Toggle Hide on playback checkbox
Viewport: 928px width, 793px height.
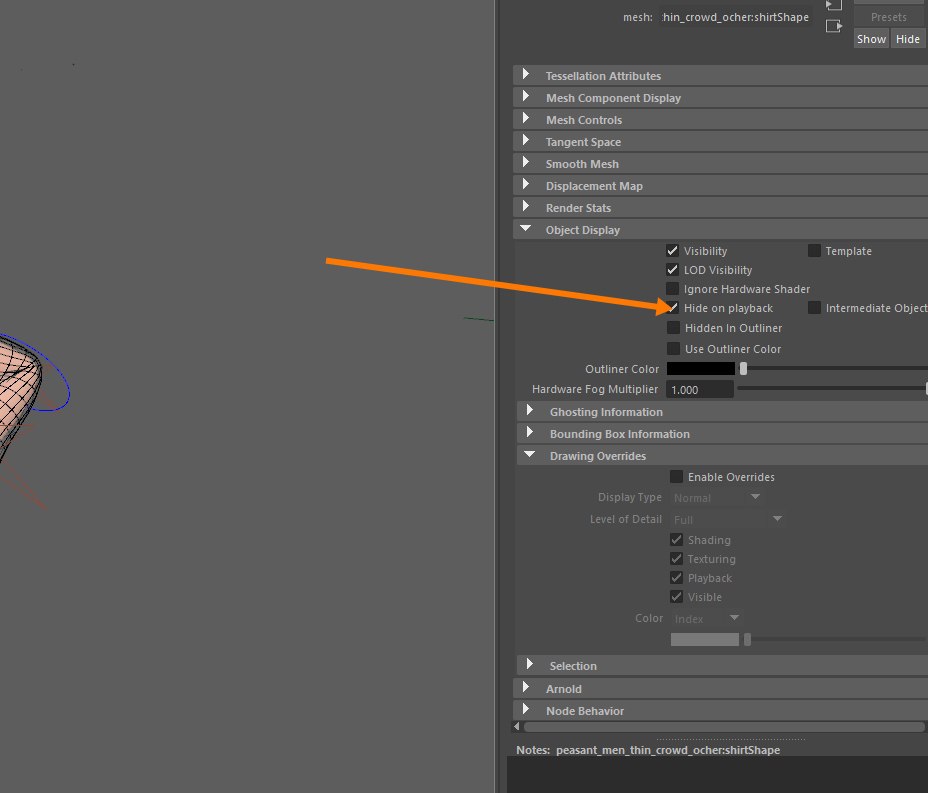tap(672, 308)
